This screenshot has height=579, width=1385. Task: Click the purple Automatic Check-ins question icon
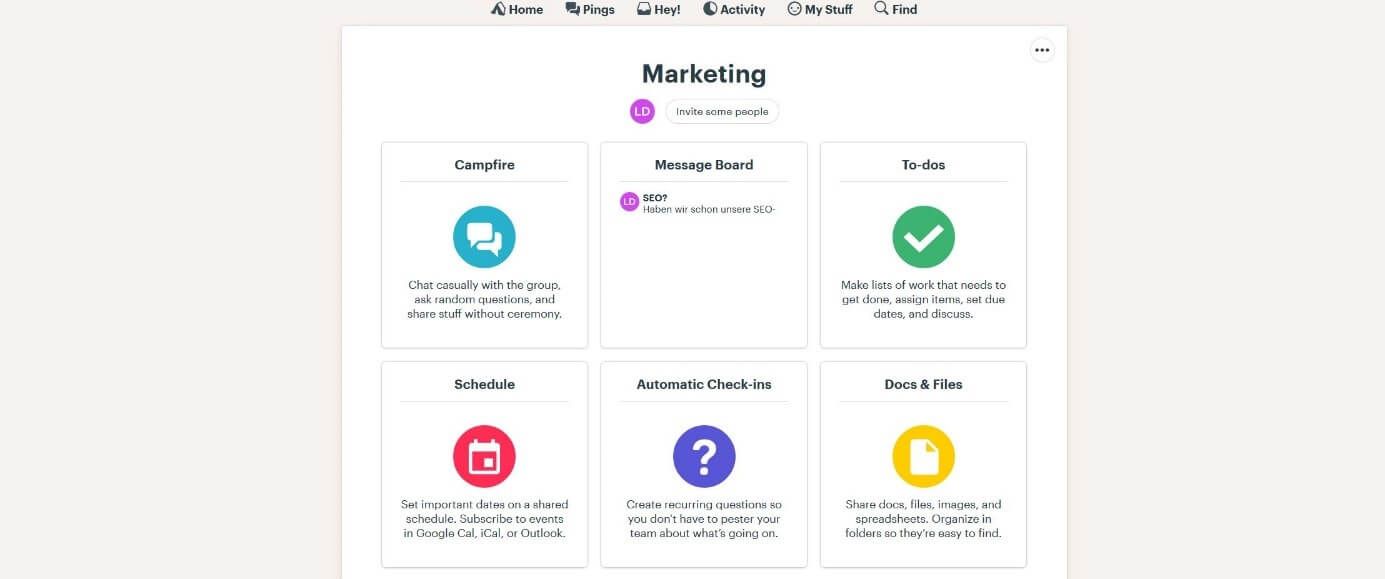click(x=704, y=457)
